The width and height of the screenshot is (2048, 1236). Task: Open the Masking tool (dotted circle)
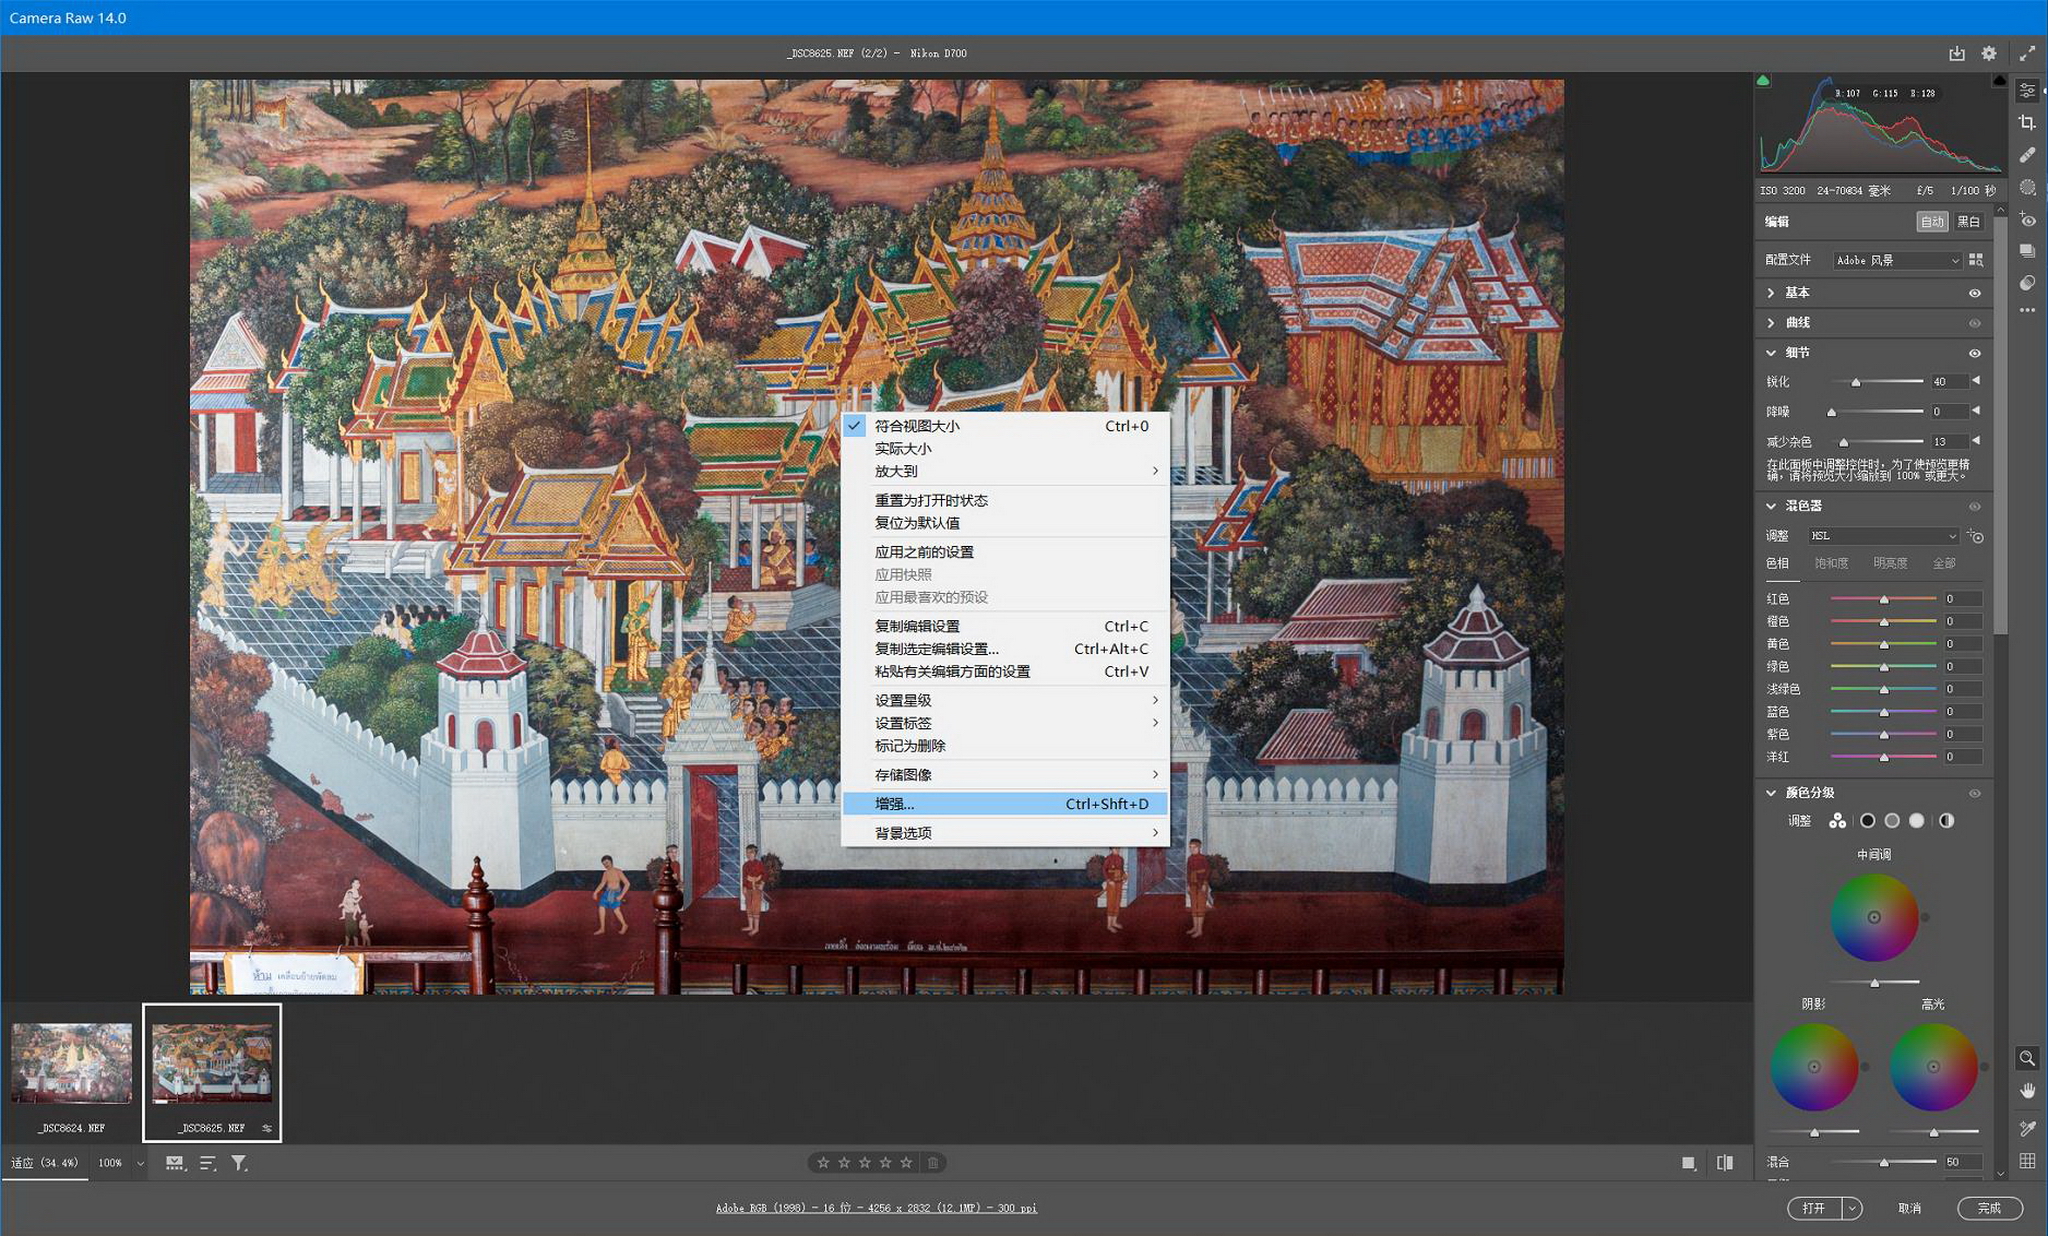pos(2027,187)
